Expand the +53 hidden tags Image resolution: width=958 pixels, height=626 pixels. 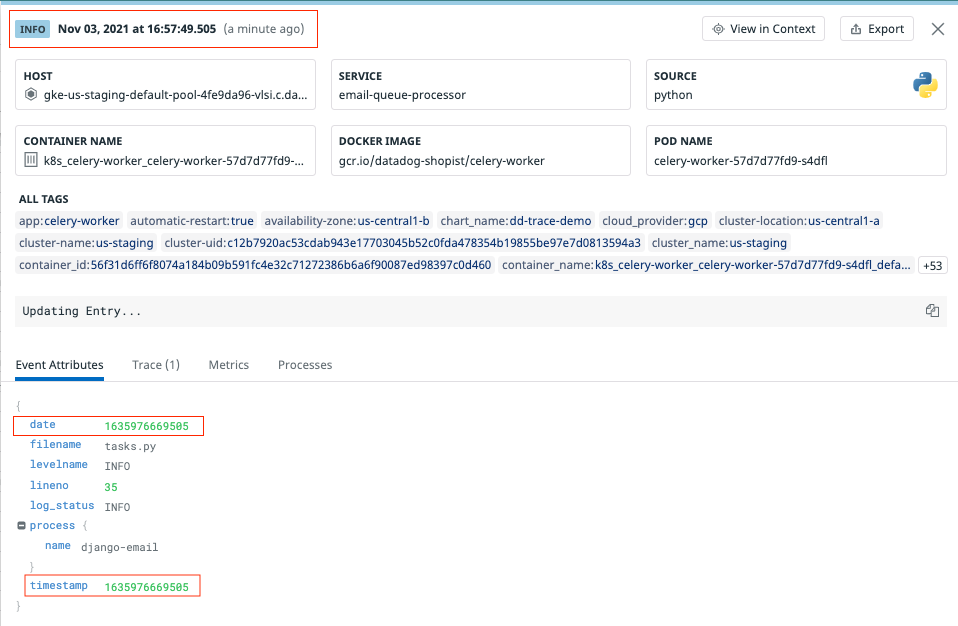coord(932,265)
